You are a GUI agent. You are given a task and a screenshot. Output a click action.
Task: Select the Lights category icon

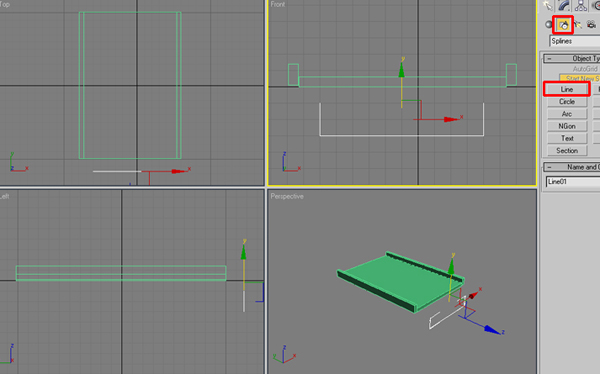pyautogui.click(x=577, y=25)
